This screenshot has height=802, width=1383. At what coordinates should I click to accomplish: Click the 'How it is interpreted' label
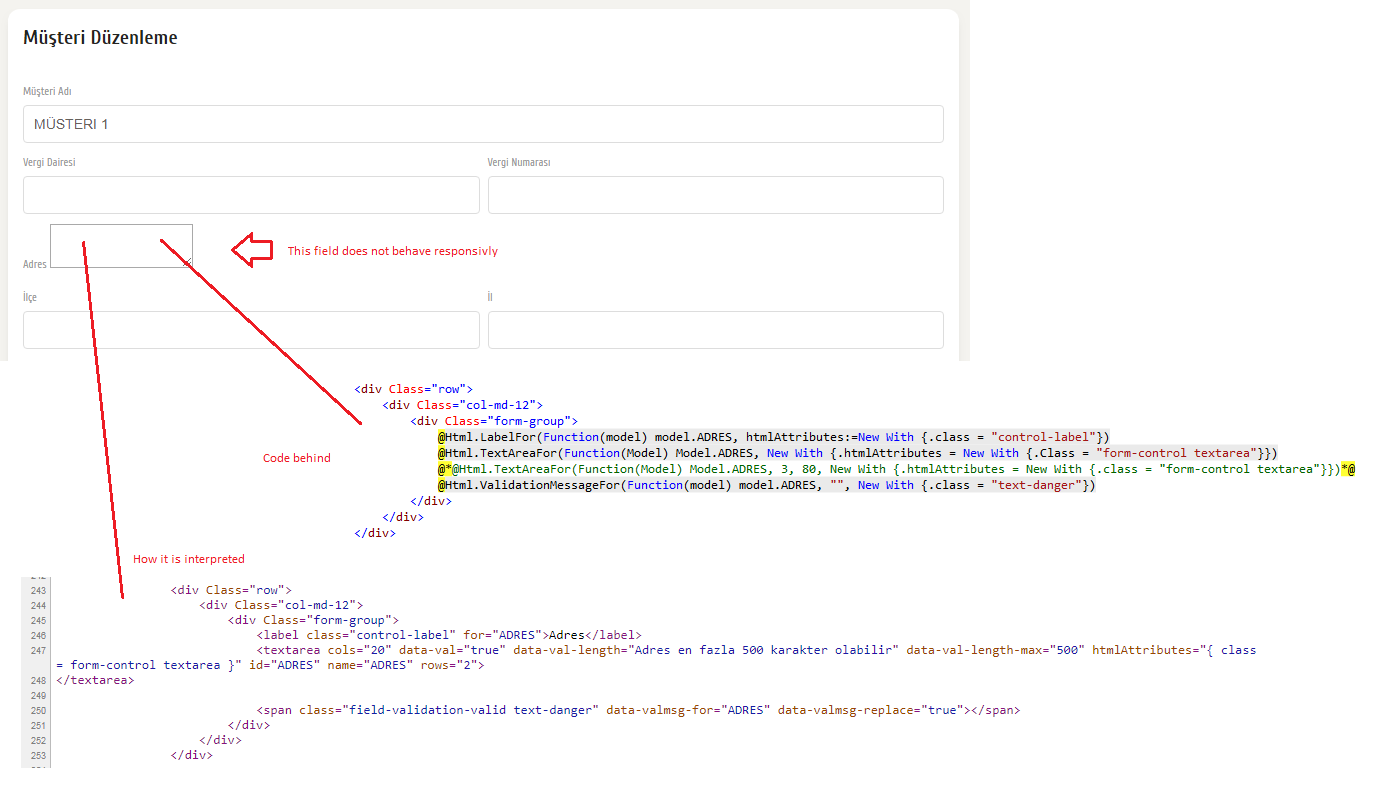(188, 559)
